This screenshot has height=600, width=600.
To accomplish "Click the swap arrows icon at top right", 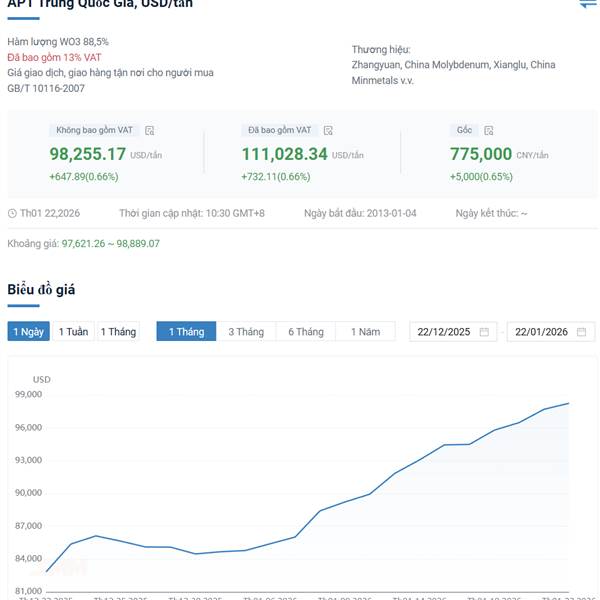I will (x=587, y=4).
